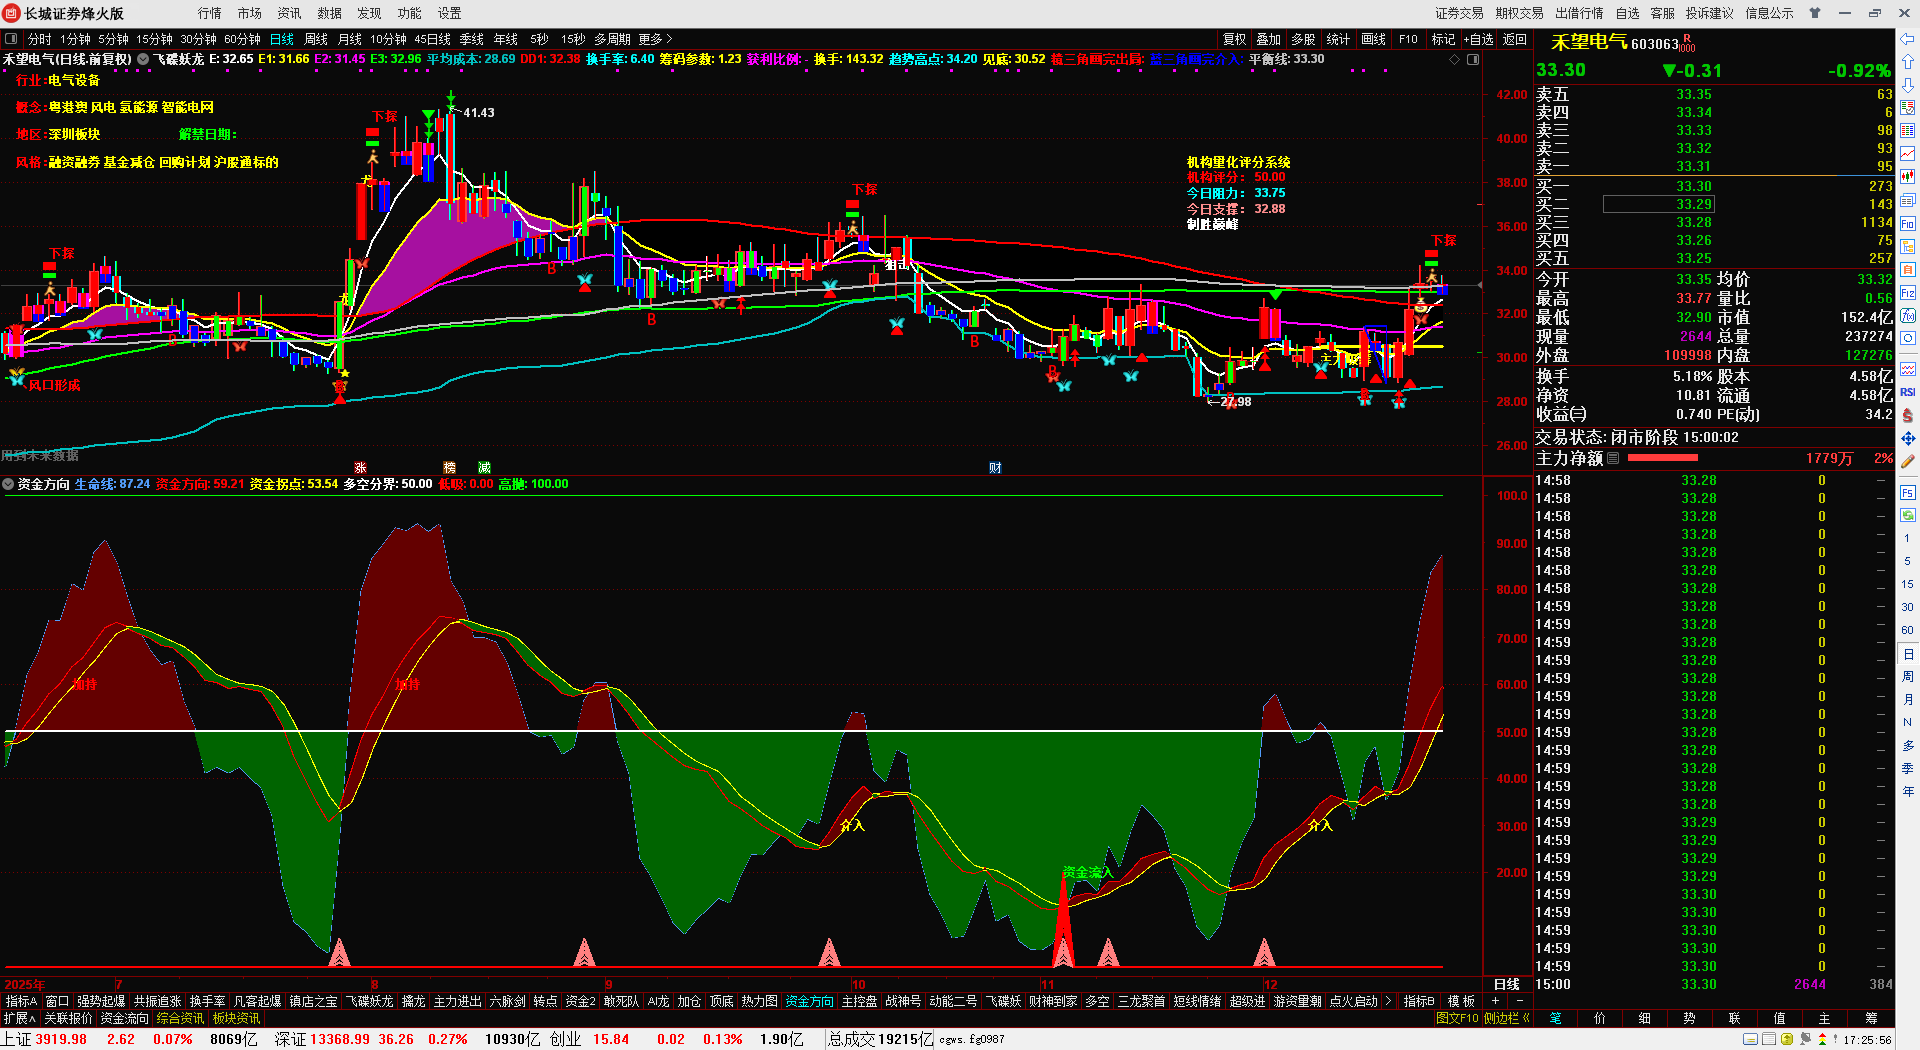Switch to the 周线 period tab
The width and height of the screenshot is (1920, 1050).
point(316,39)
